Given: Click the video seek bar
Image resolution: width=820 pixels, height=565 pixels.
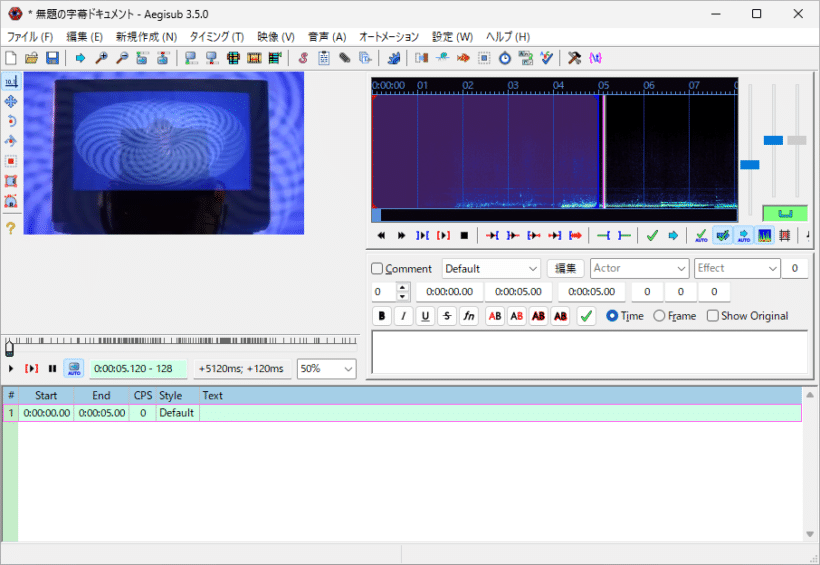Looking at the screenshot, I should click(x=181, y=346).
